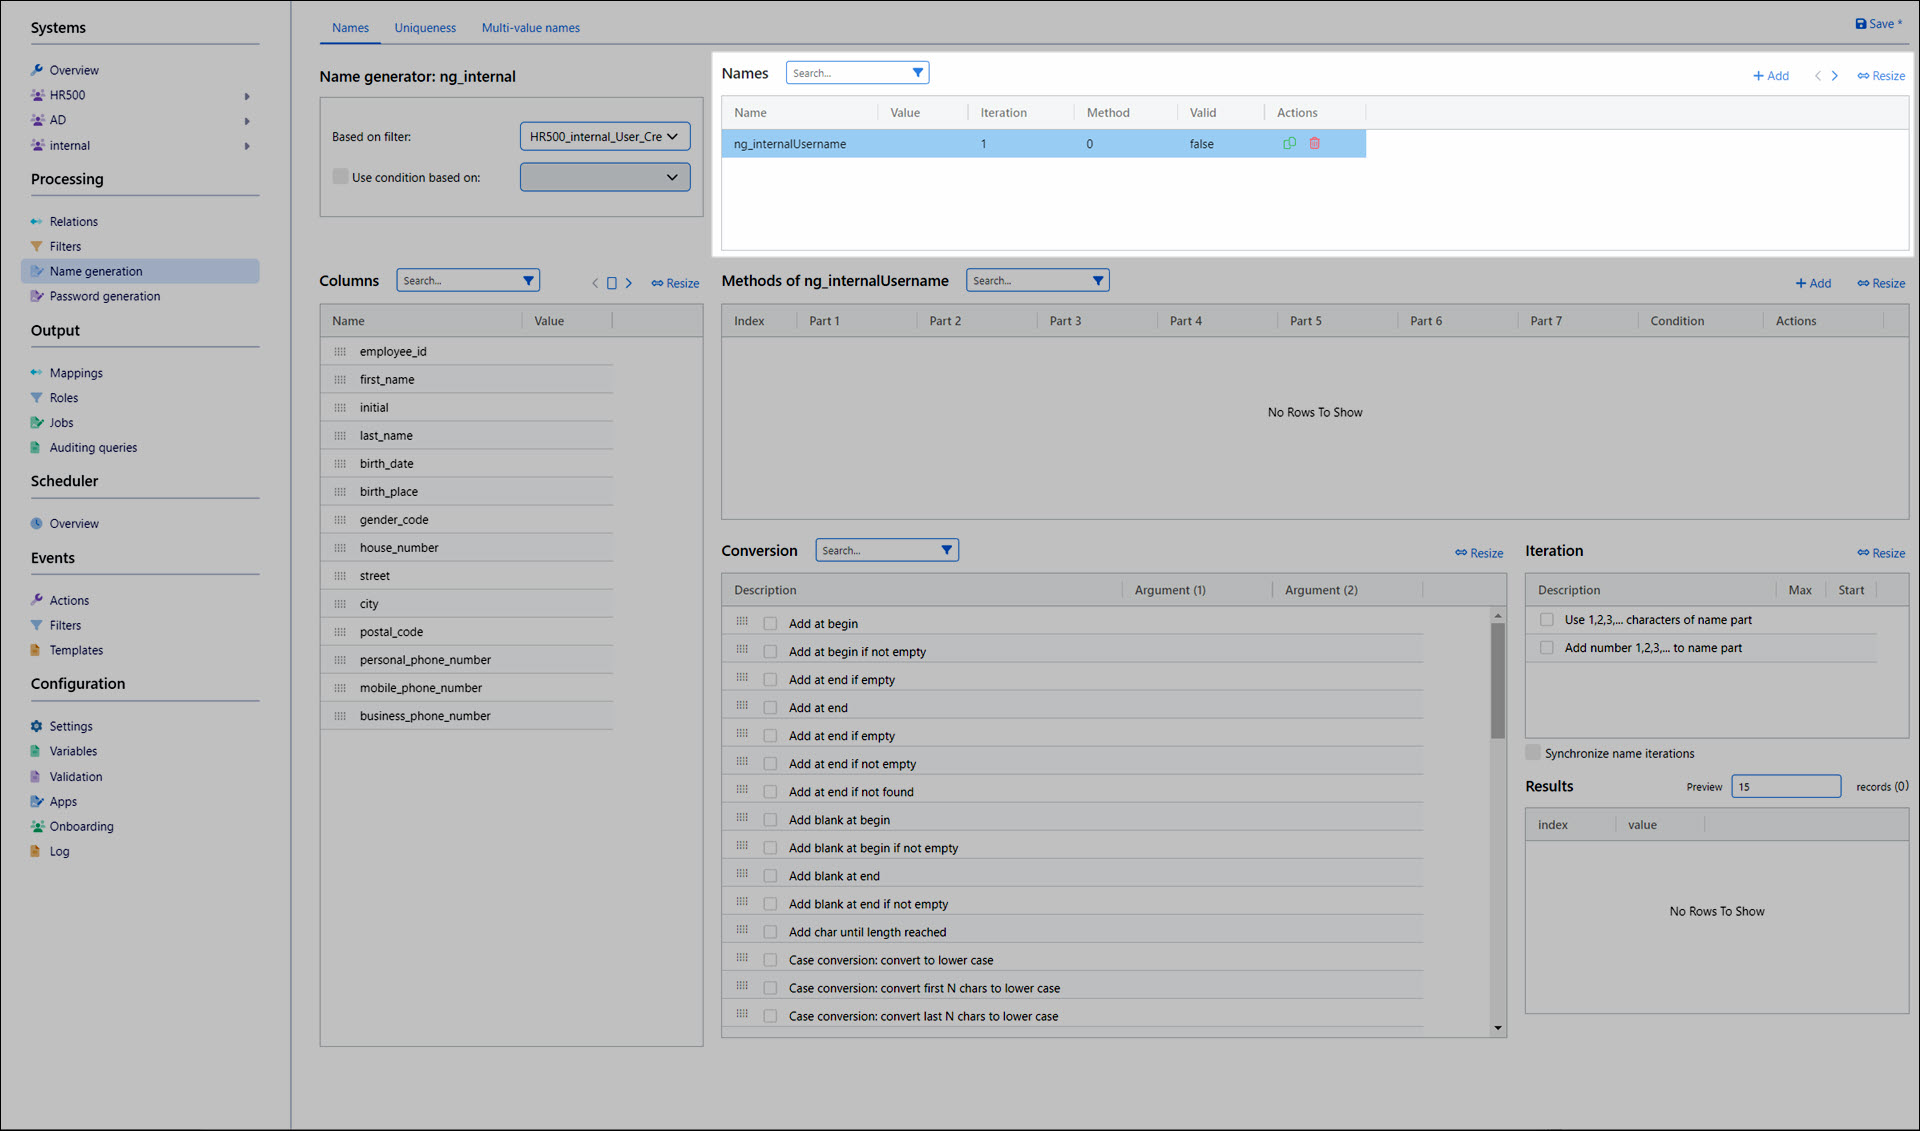This screenshot has width=1920, height=1131.
Task: Click the filter icon in Conversion search
Action: click(946, 550)
